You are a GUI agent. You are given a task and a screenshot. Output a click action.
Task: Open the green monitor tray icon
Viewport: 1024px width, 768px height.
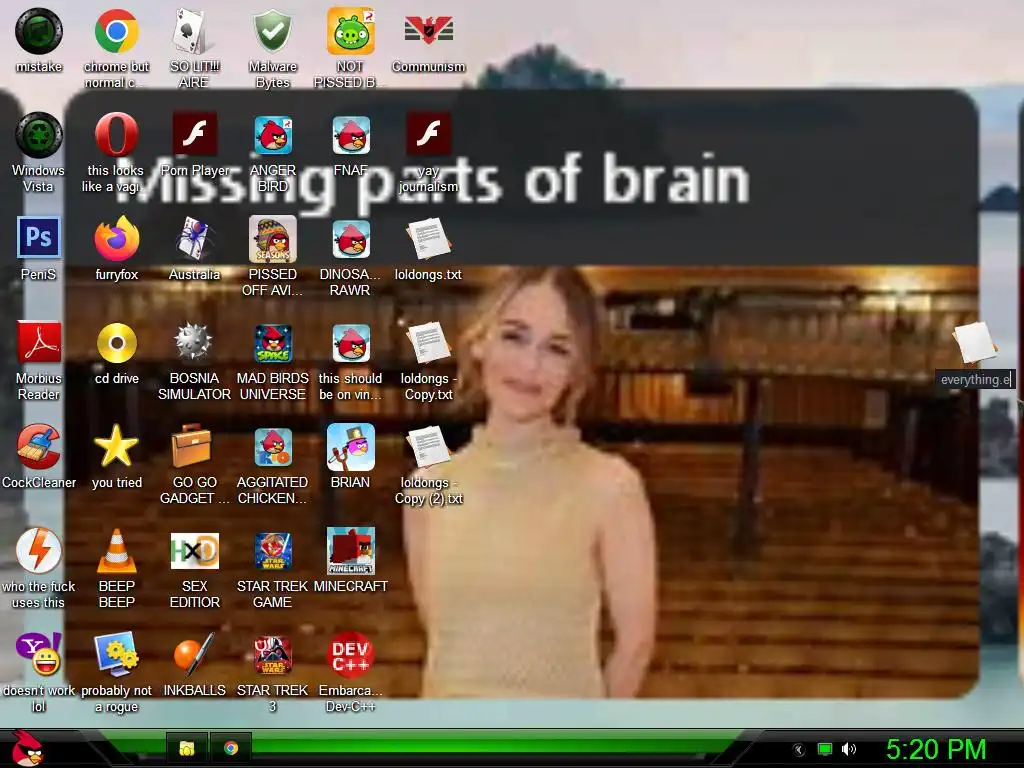click(825, 749)
